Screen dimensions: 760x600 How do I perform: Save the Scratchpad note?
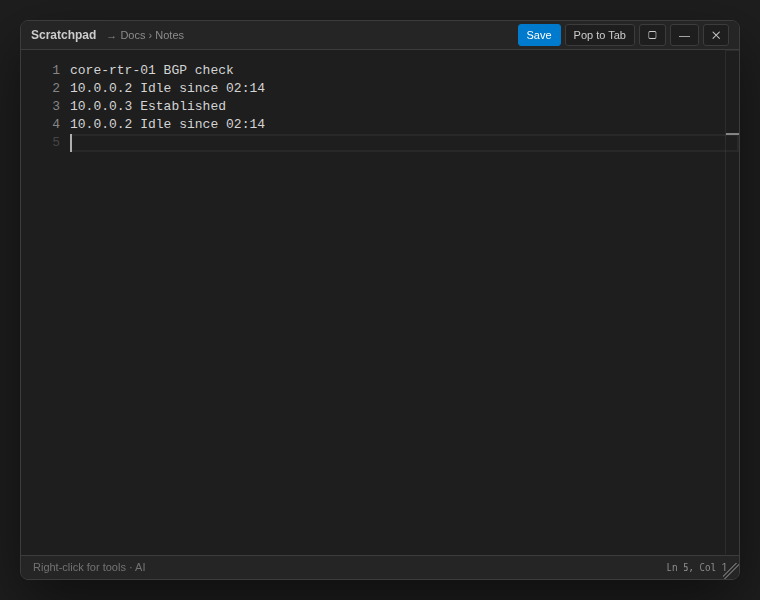(x=539, y=35)
